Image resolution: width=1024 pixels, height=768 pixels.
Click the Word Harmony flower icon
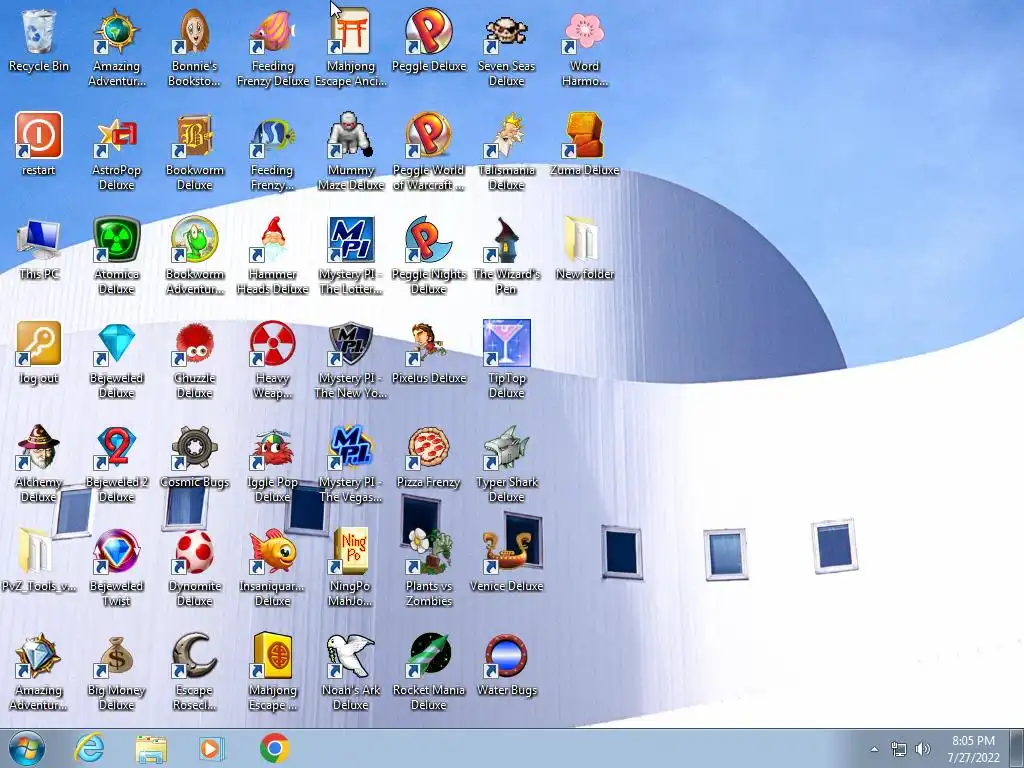[x=584, y=31]
